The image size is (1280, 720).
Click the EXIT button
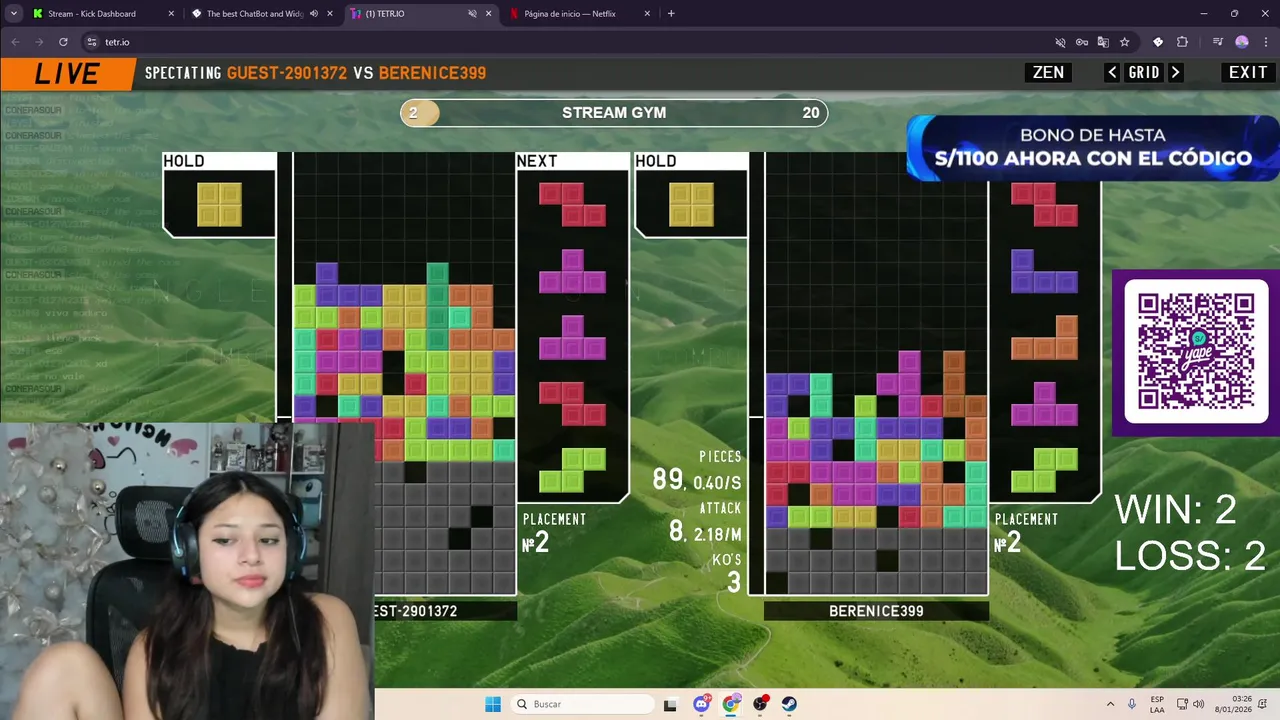tap(1248, 73)
